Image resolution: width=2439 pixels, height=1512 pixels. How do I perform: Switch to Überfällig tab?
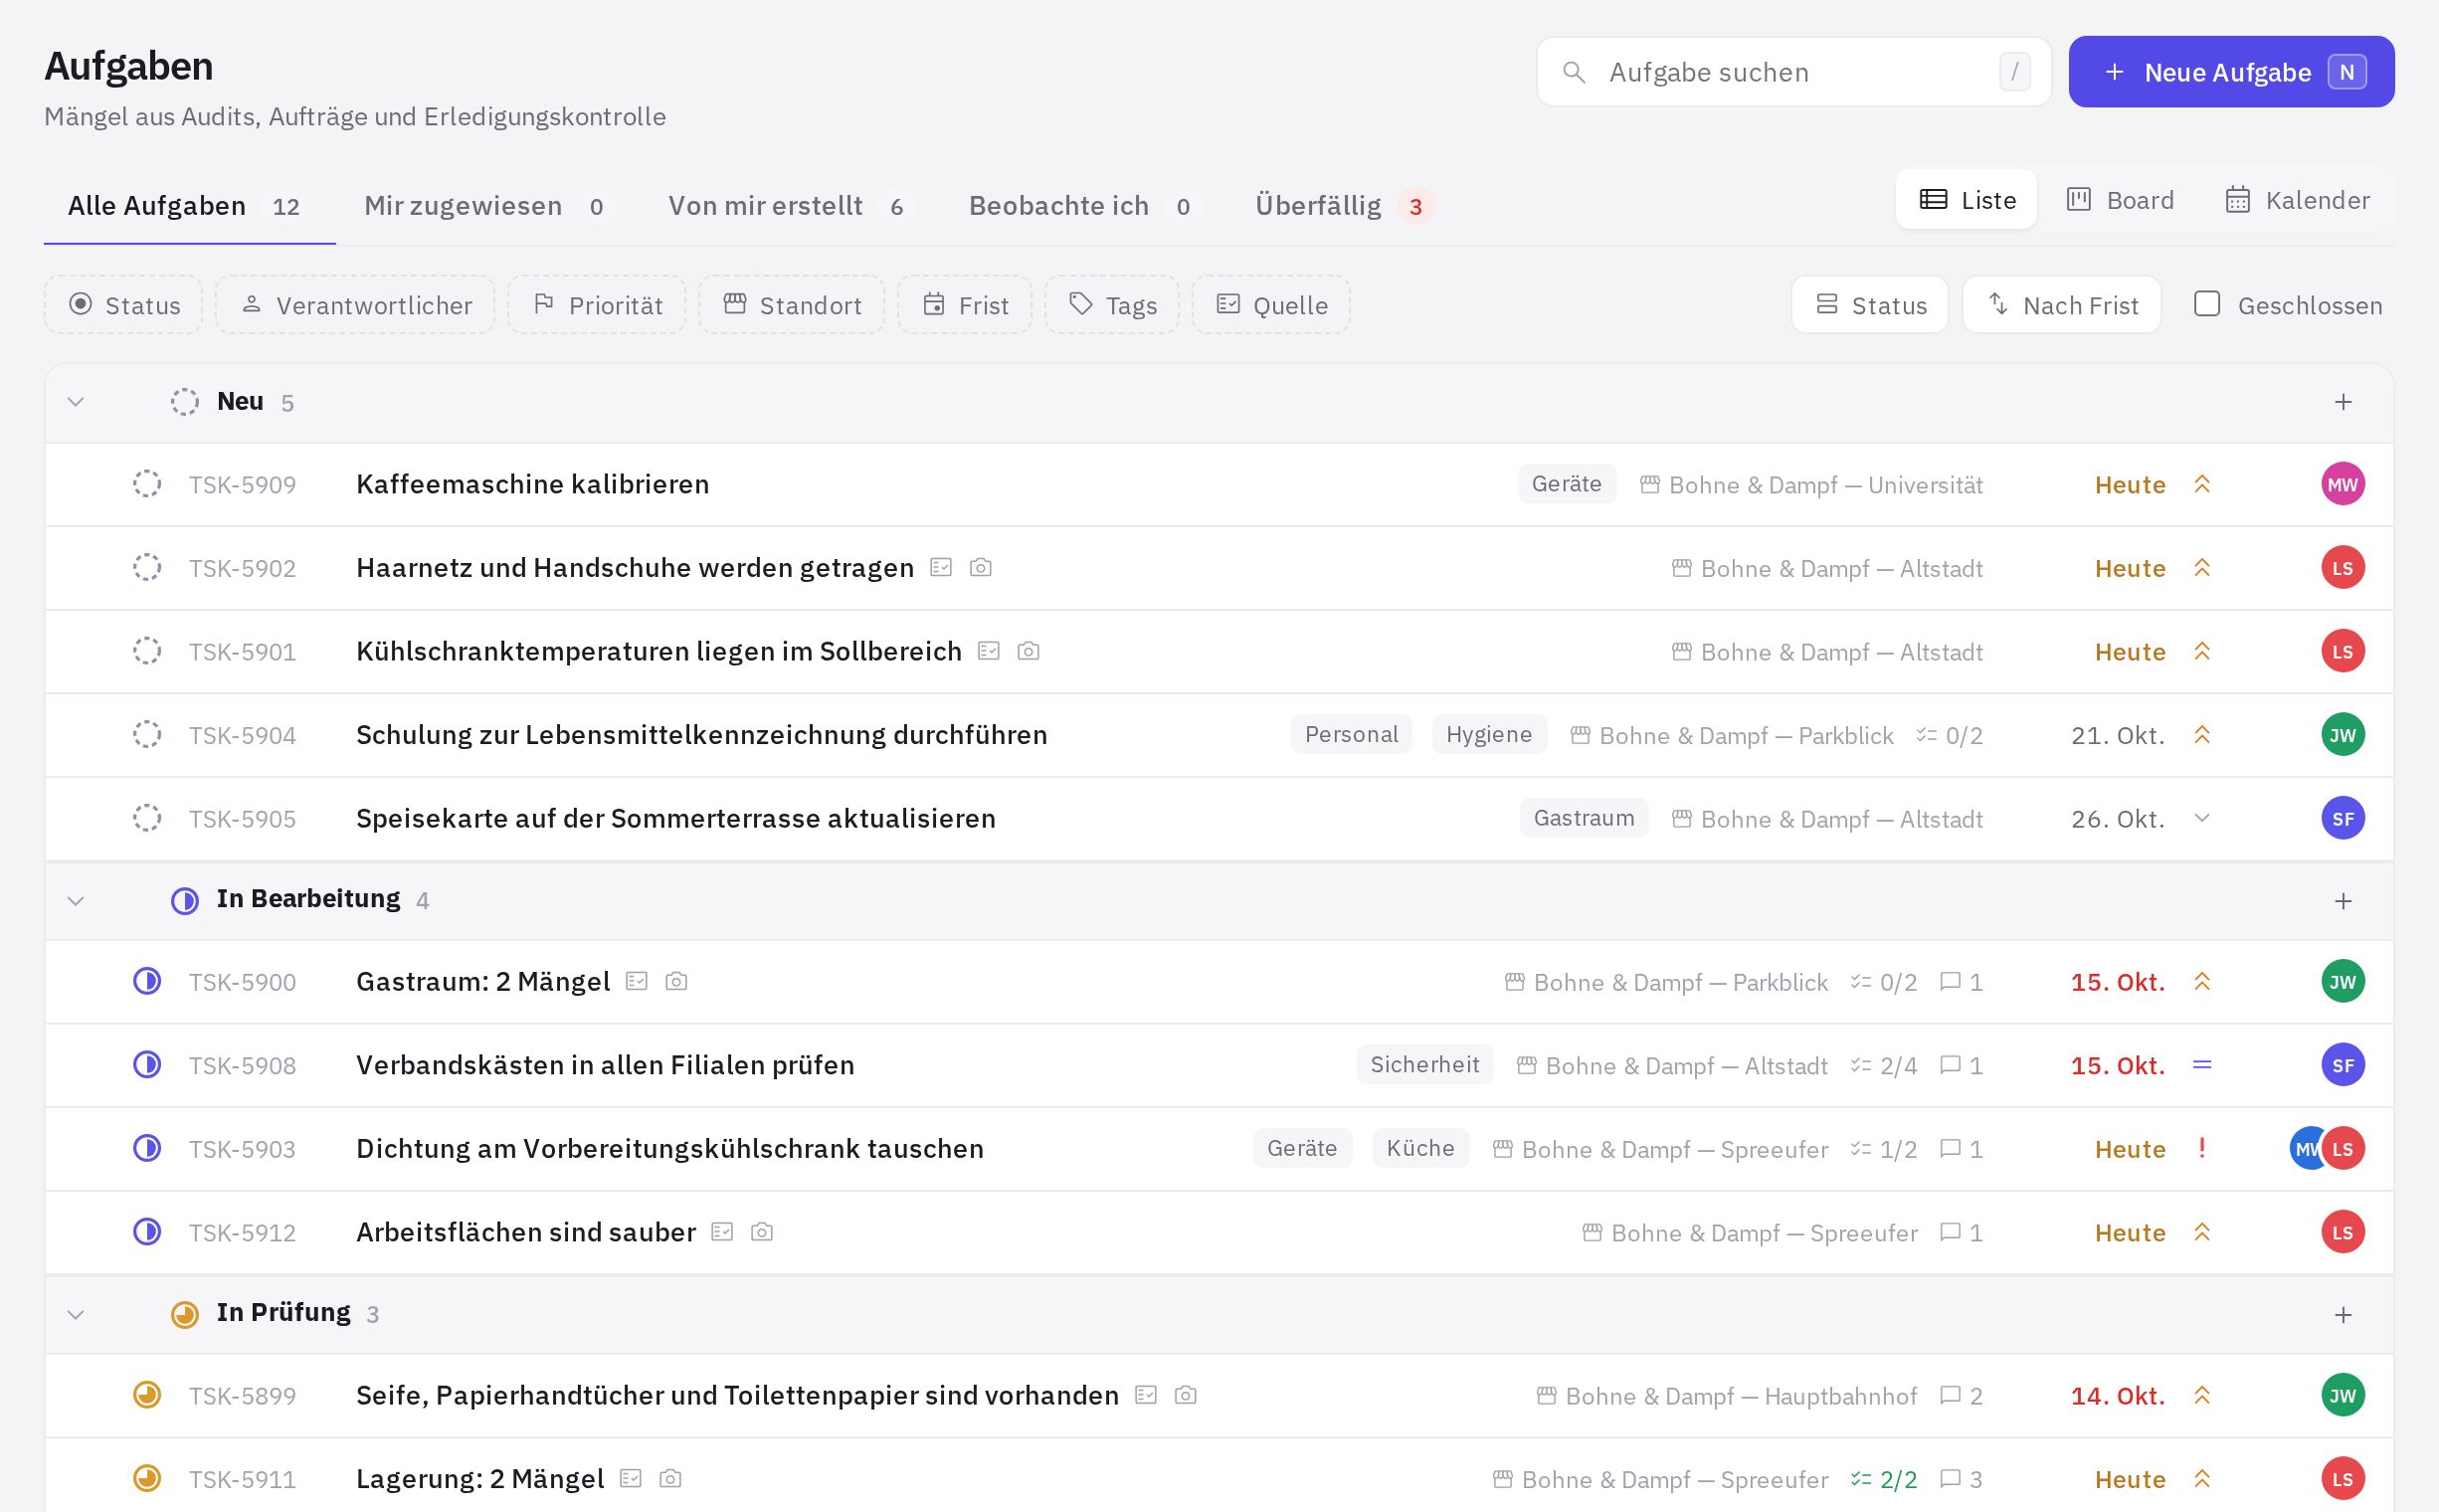pyautogui.click(x=1344, y=206)
